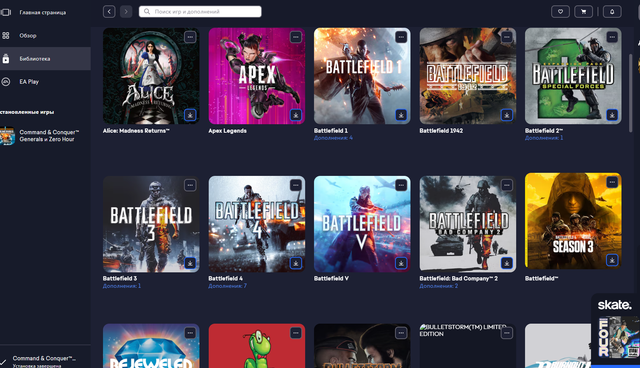Open the shopping cart icon
Screen dimensions: 640x368
tap(584, 12)
